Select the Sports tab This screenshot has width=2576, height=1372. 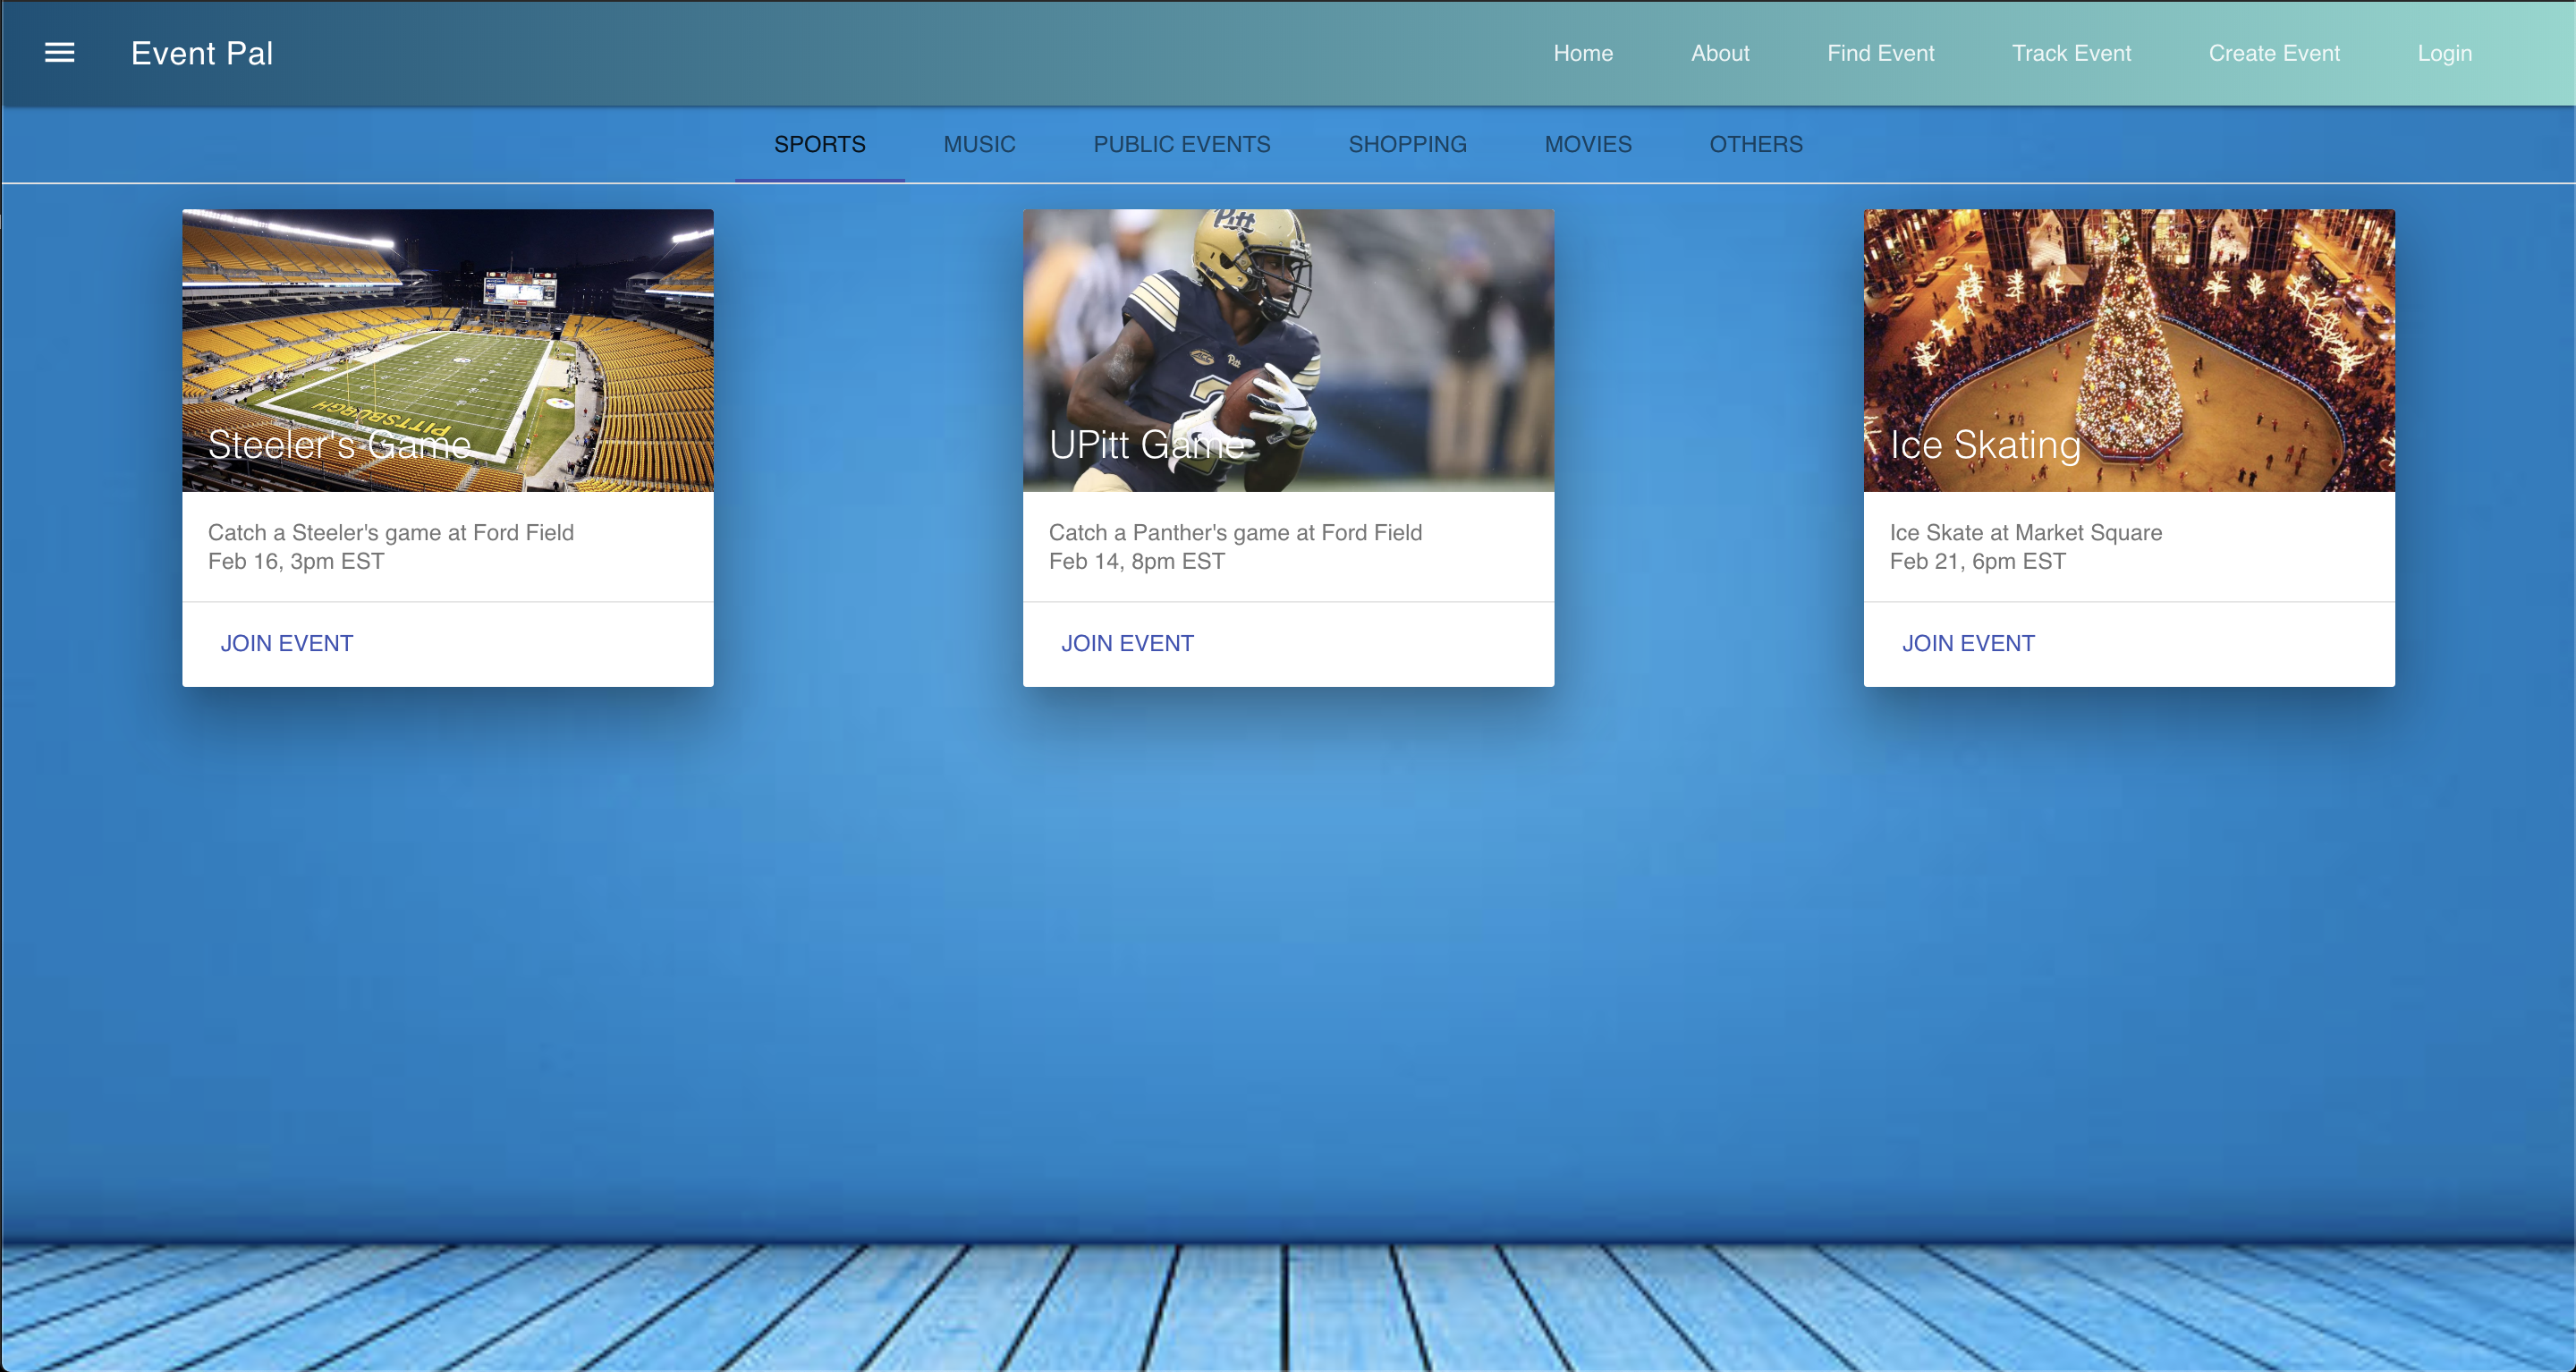click(820, 144)
